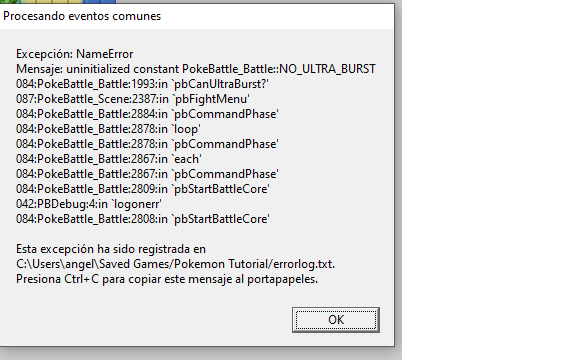Click the game window strip above the dialog

[57, 2]
